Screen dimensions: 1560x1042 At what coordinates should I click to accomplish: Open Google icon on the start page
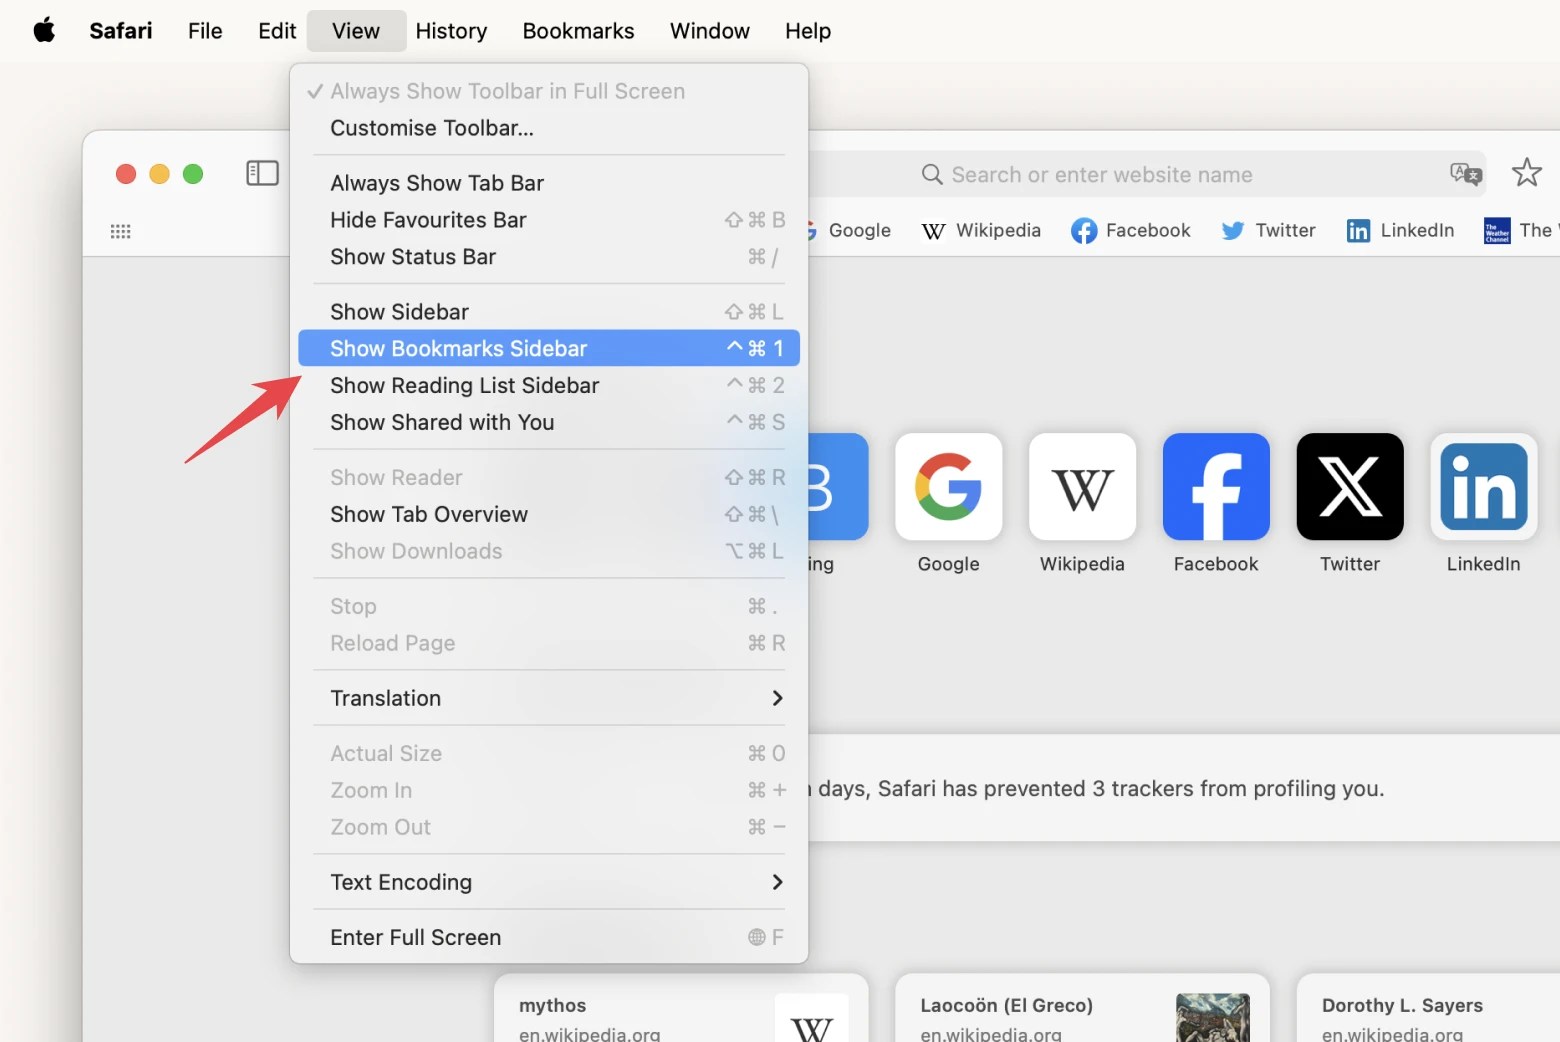pos(947,487)
